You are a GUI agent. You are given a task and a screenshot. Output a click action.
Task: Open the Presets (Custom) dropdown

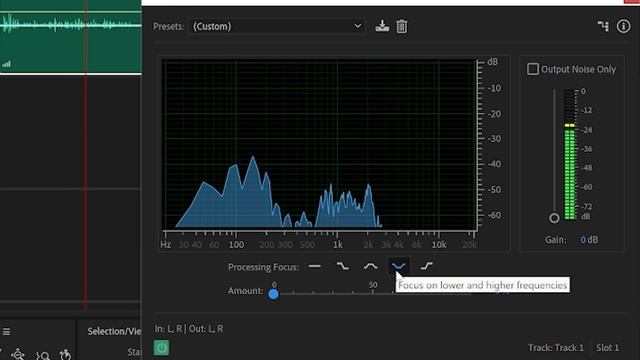276,27
